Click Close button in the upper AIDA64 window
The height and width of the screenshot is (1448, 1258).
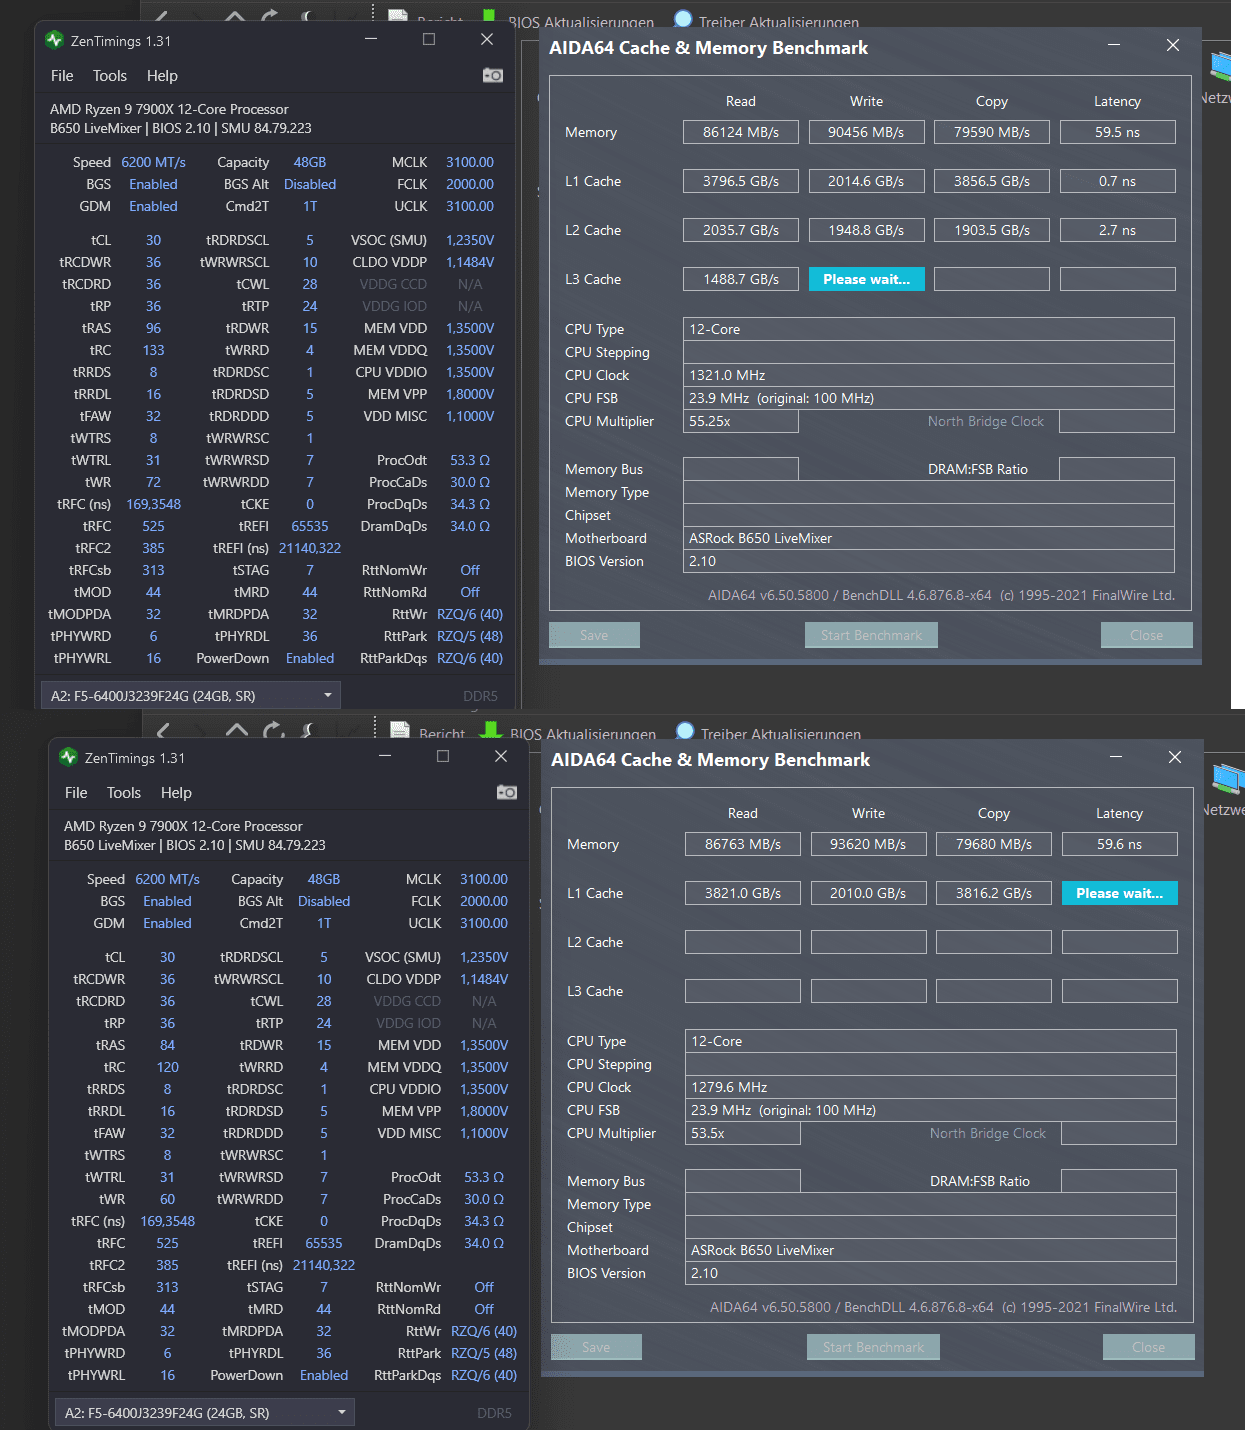(x=1146, y=635)
